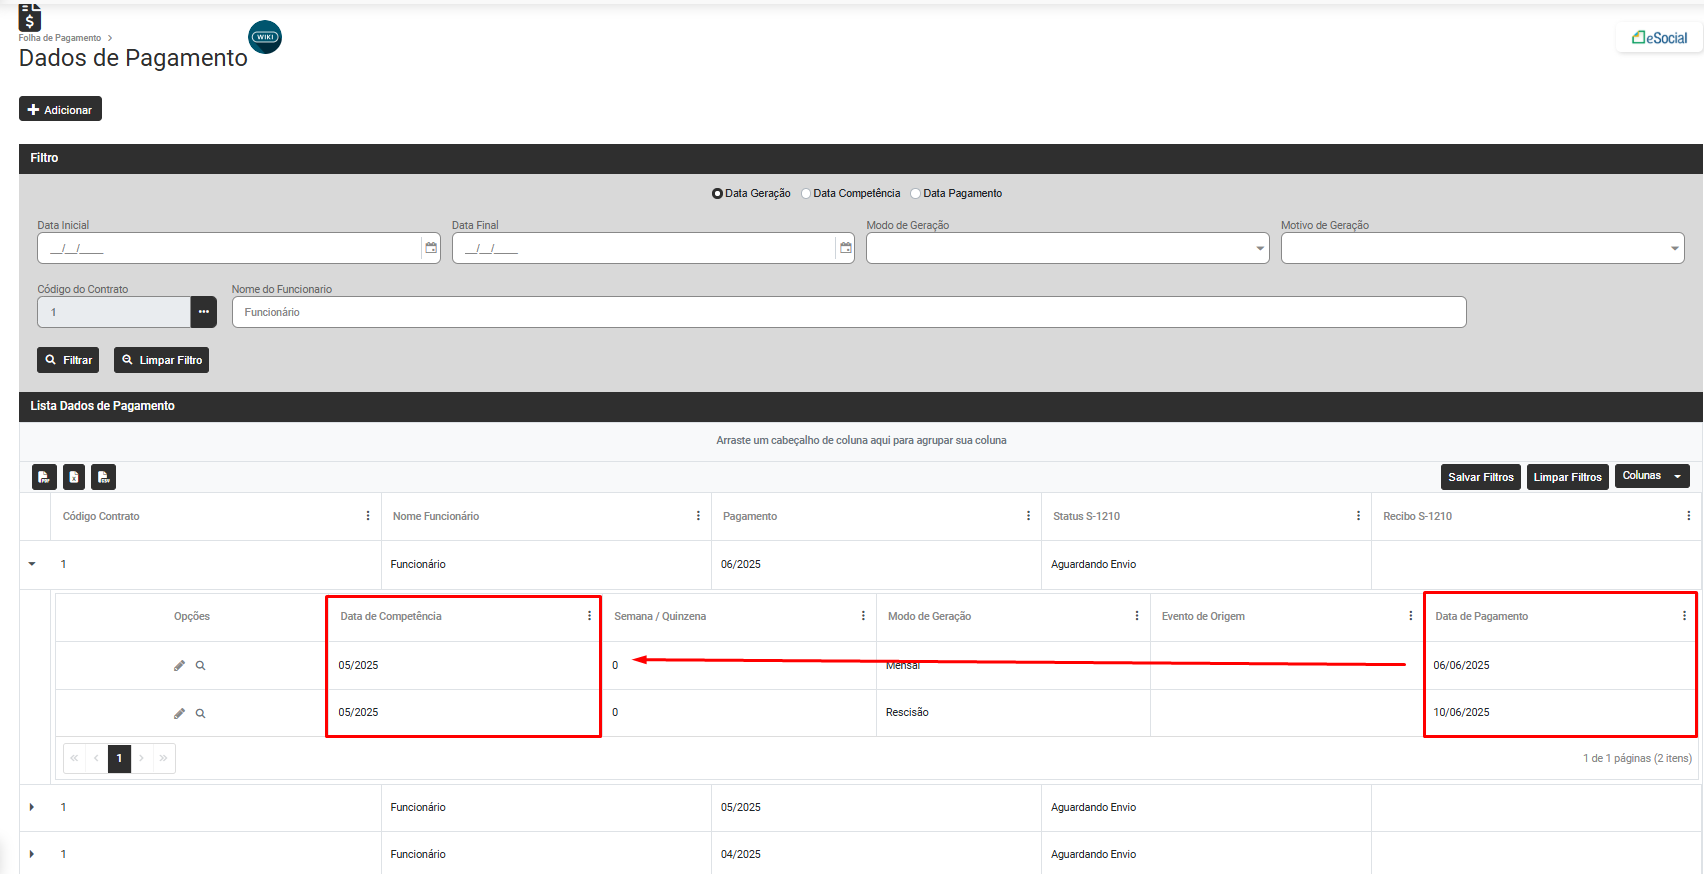The height and width of the screenshot is (874, 1704).
Task: Click the Folha de Pagamento breadcrumb
Action: pos(60,38)
